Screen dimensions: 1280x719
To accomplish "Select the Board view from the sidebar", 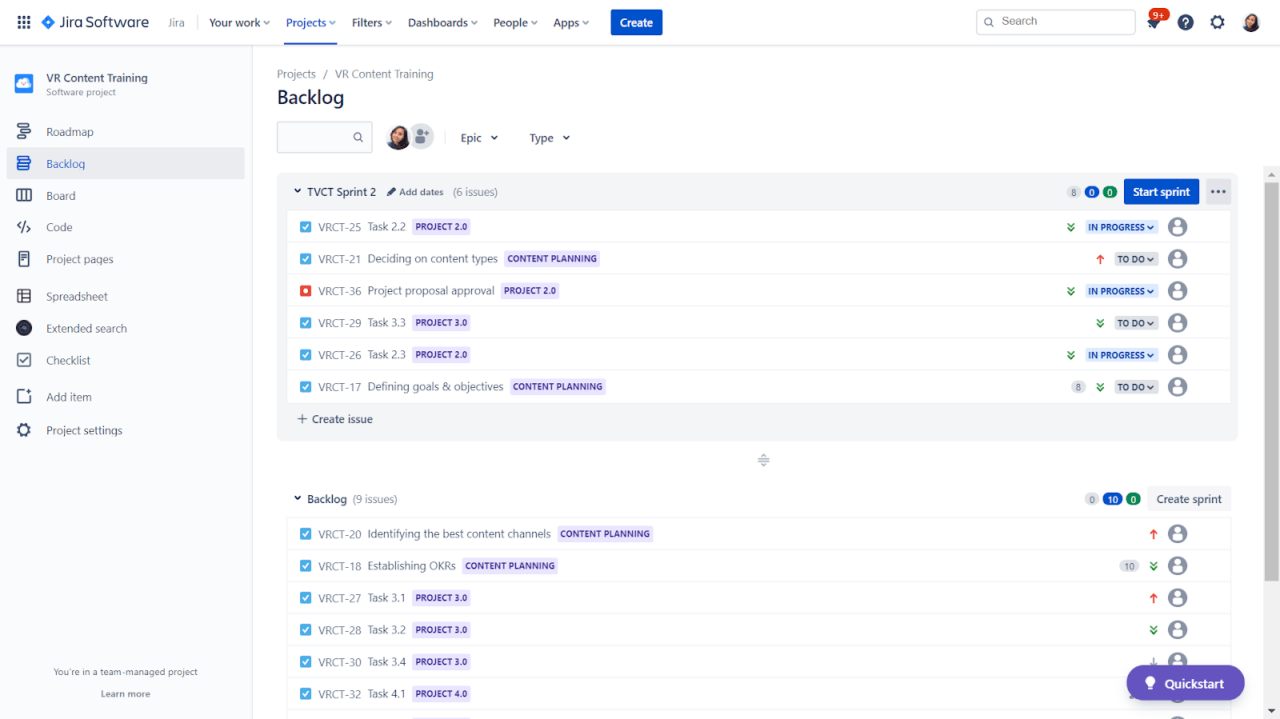I will [58, 195].
